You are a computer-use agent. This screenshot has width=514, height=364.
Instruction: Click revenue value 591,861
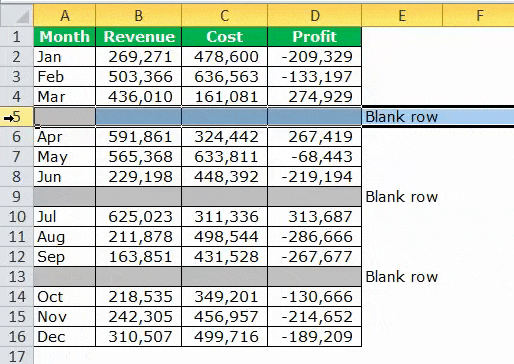click(138, 137)
